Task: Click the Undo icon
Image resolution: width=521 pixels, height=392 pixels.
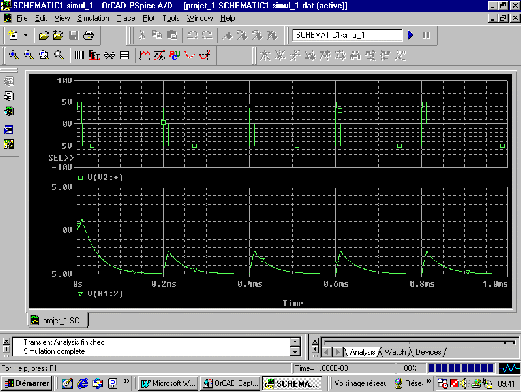Action: pos(192,35)
